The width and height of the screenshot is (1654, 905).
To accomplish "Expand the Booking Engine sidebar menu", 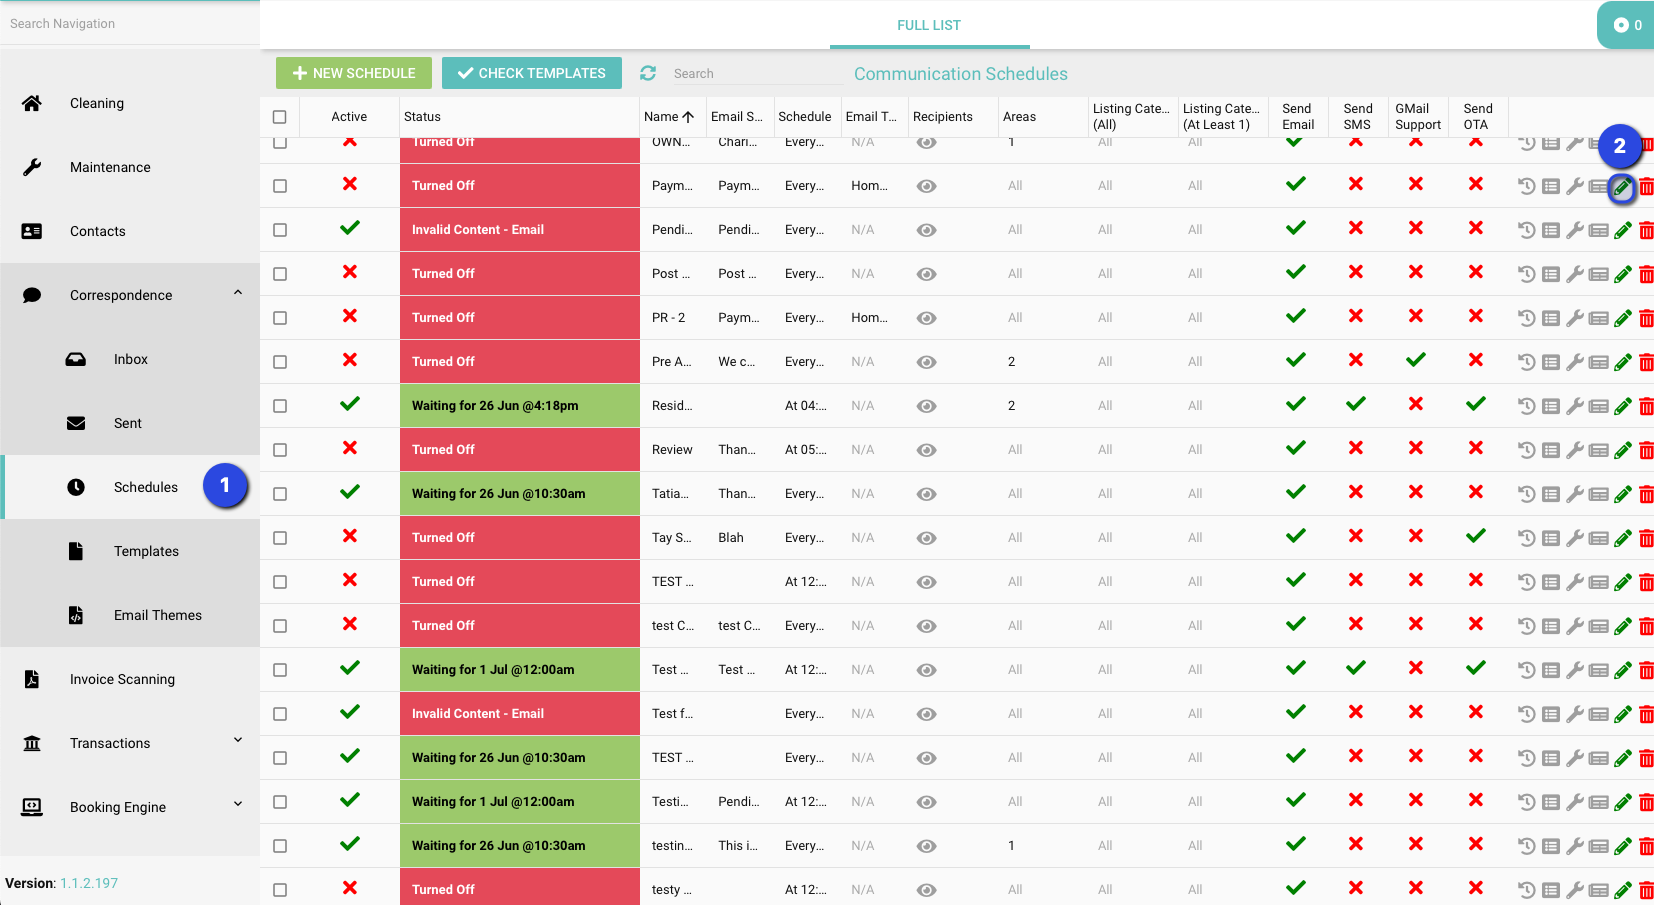I will [x=238, y=805].
